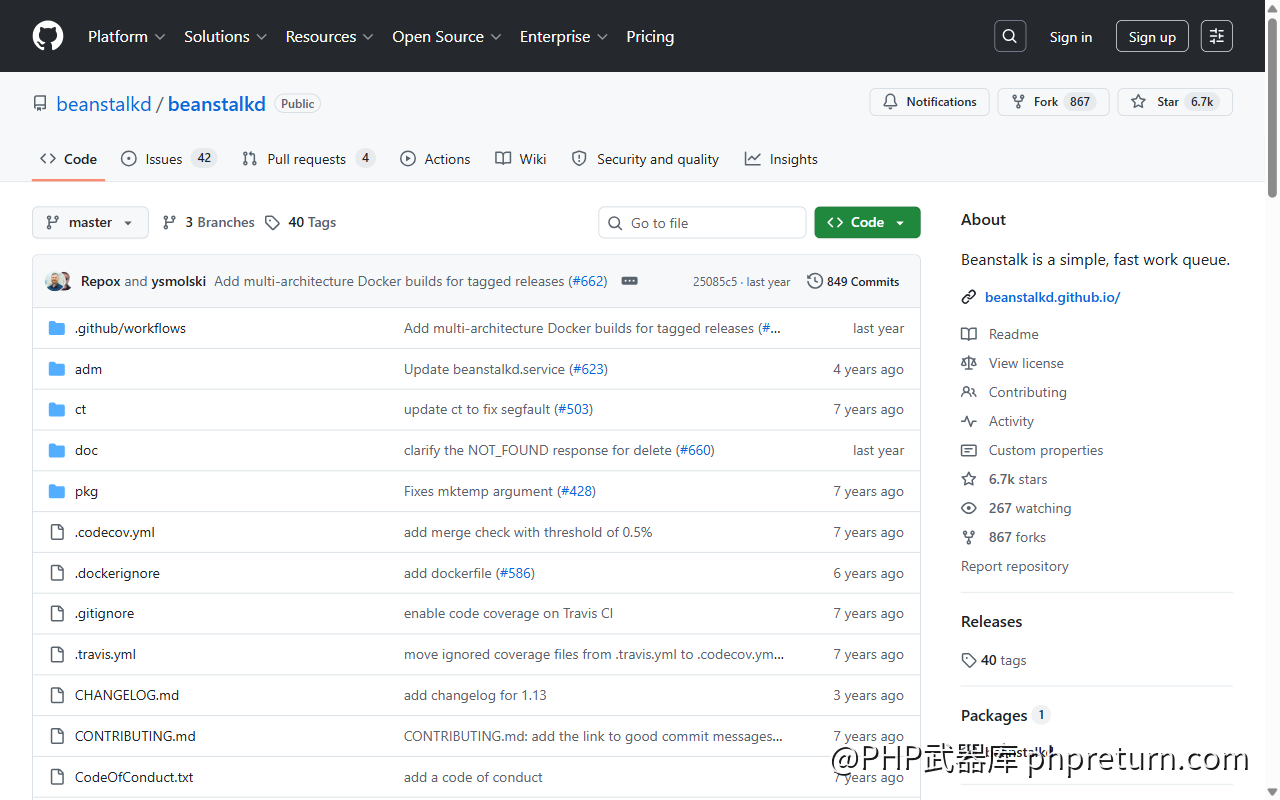The width and height of the screenshot is (1280, 800).
Task: Expand the Solutions menu
Action: (225, 36)
